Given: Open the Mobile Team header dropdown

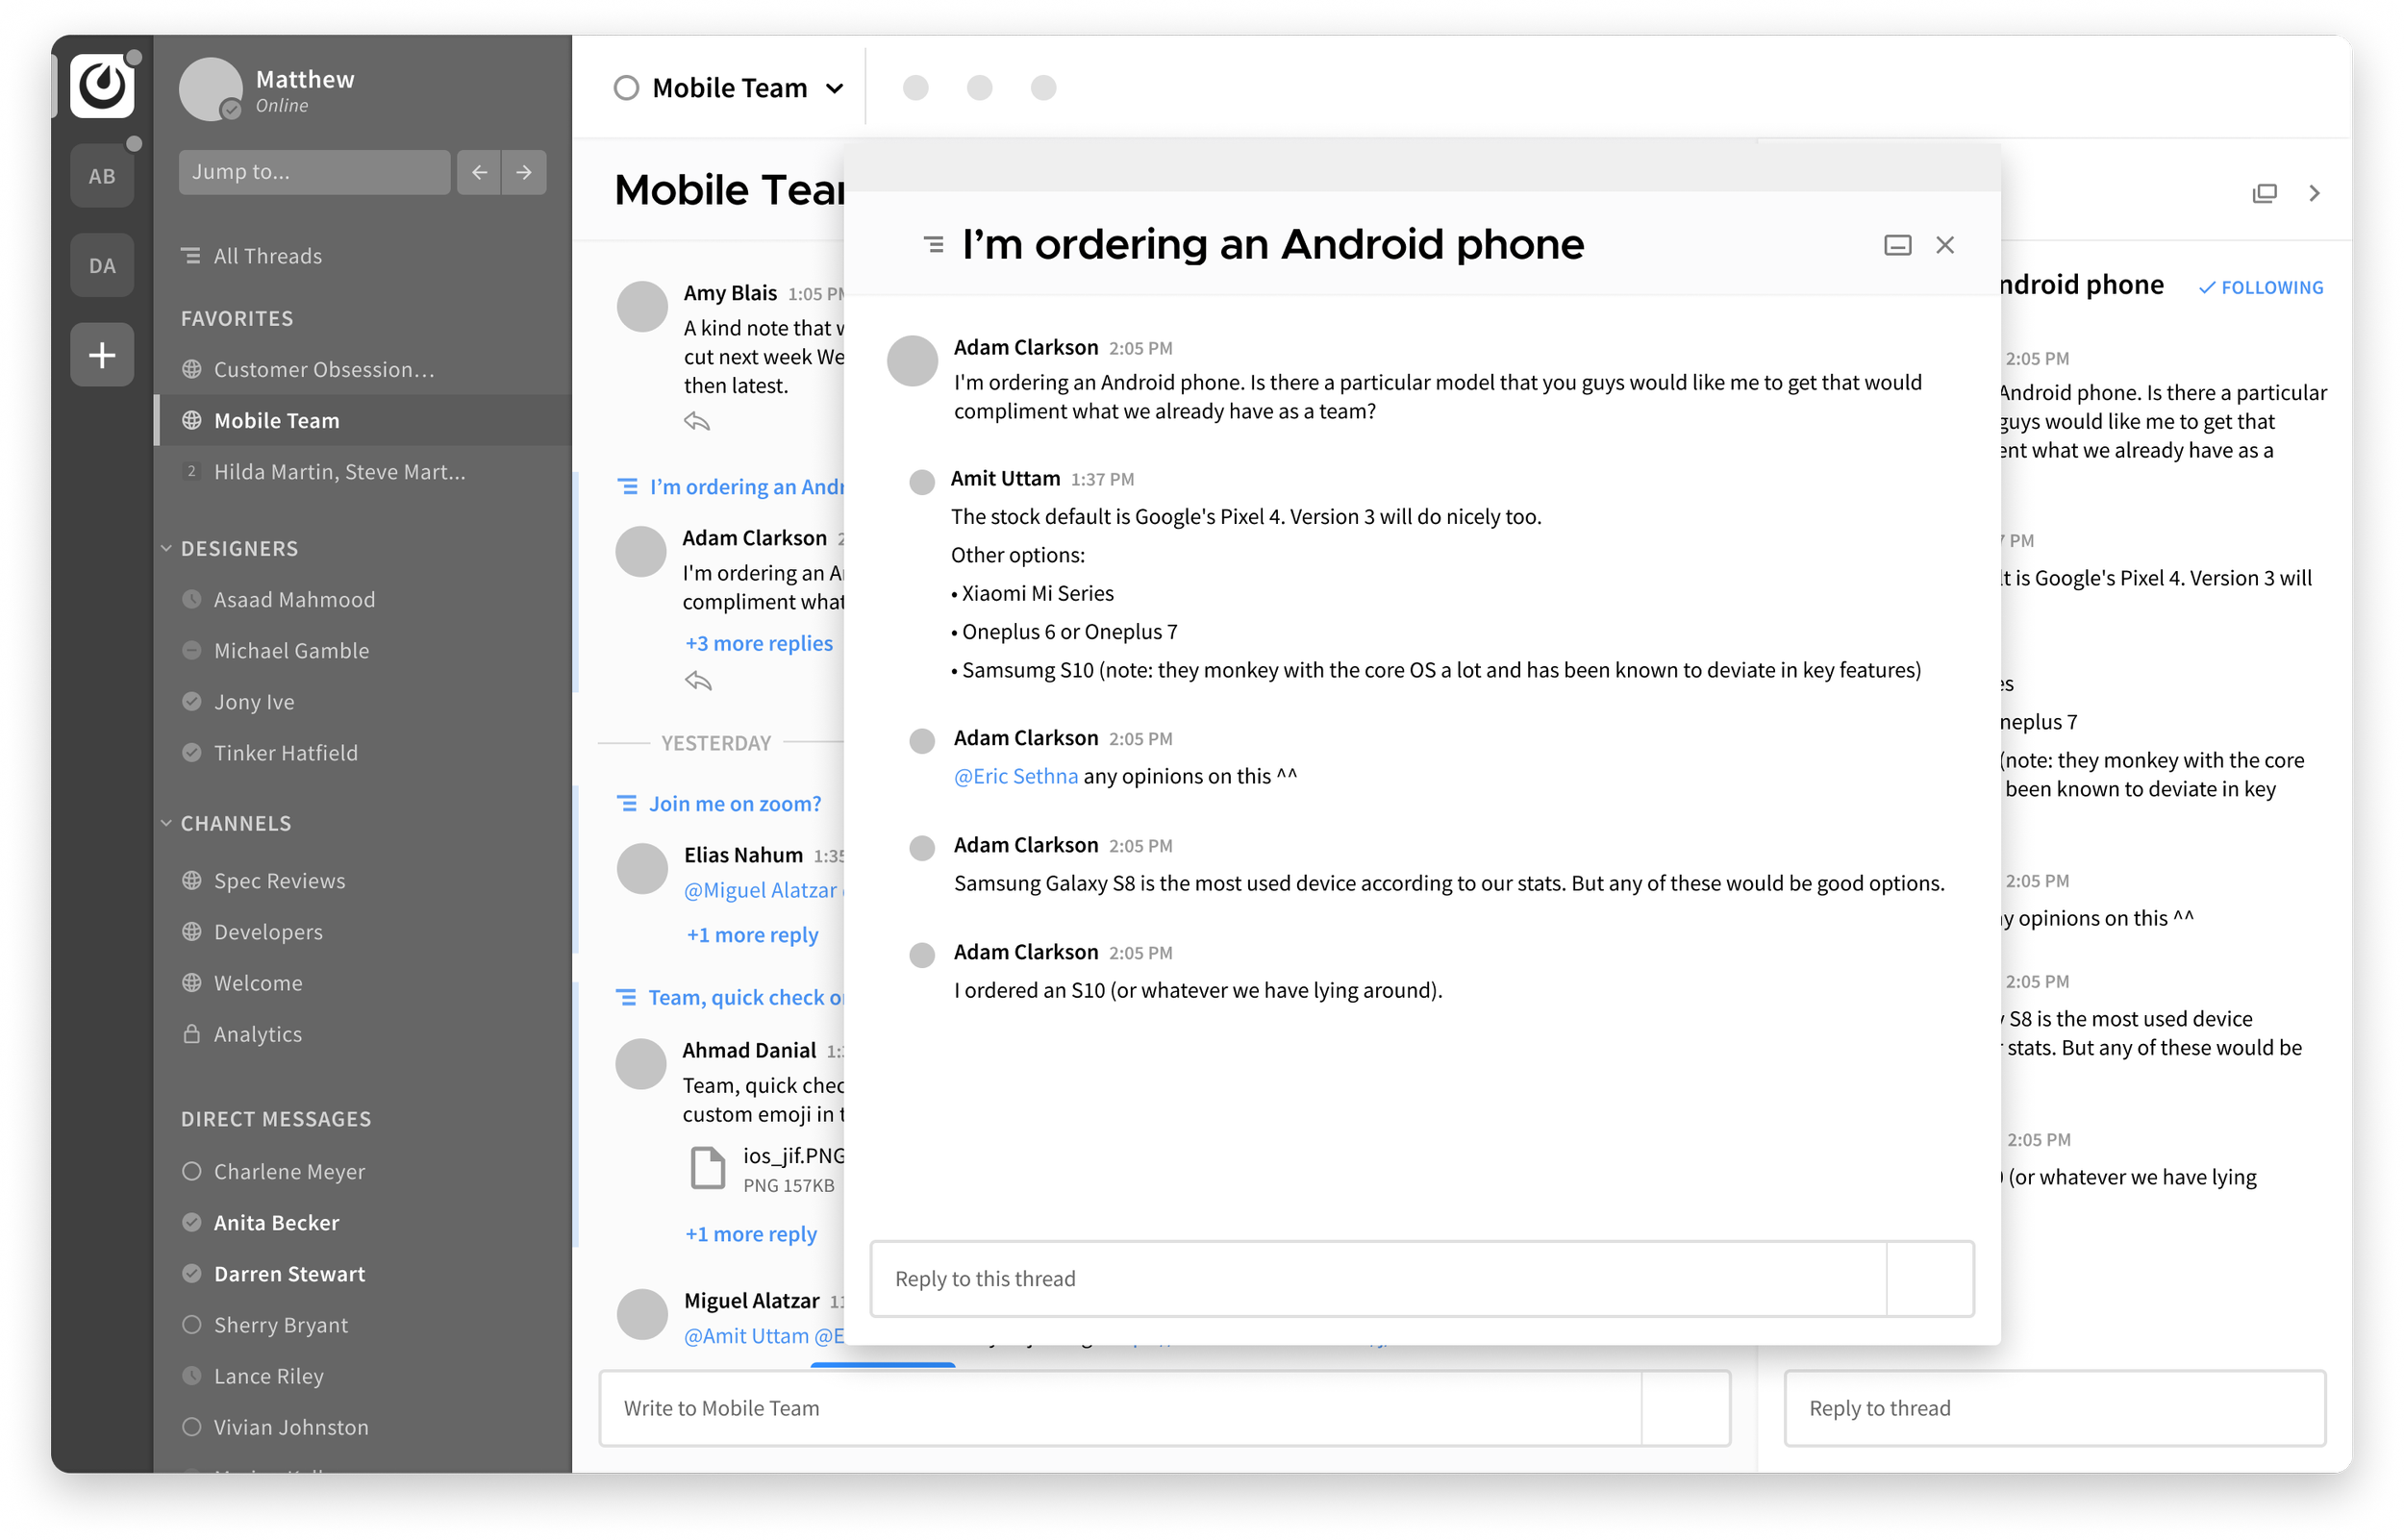Looking at the screenshot, I should pos(834,88).
